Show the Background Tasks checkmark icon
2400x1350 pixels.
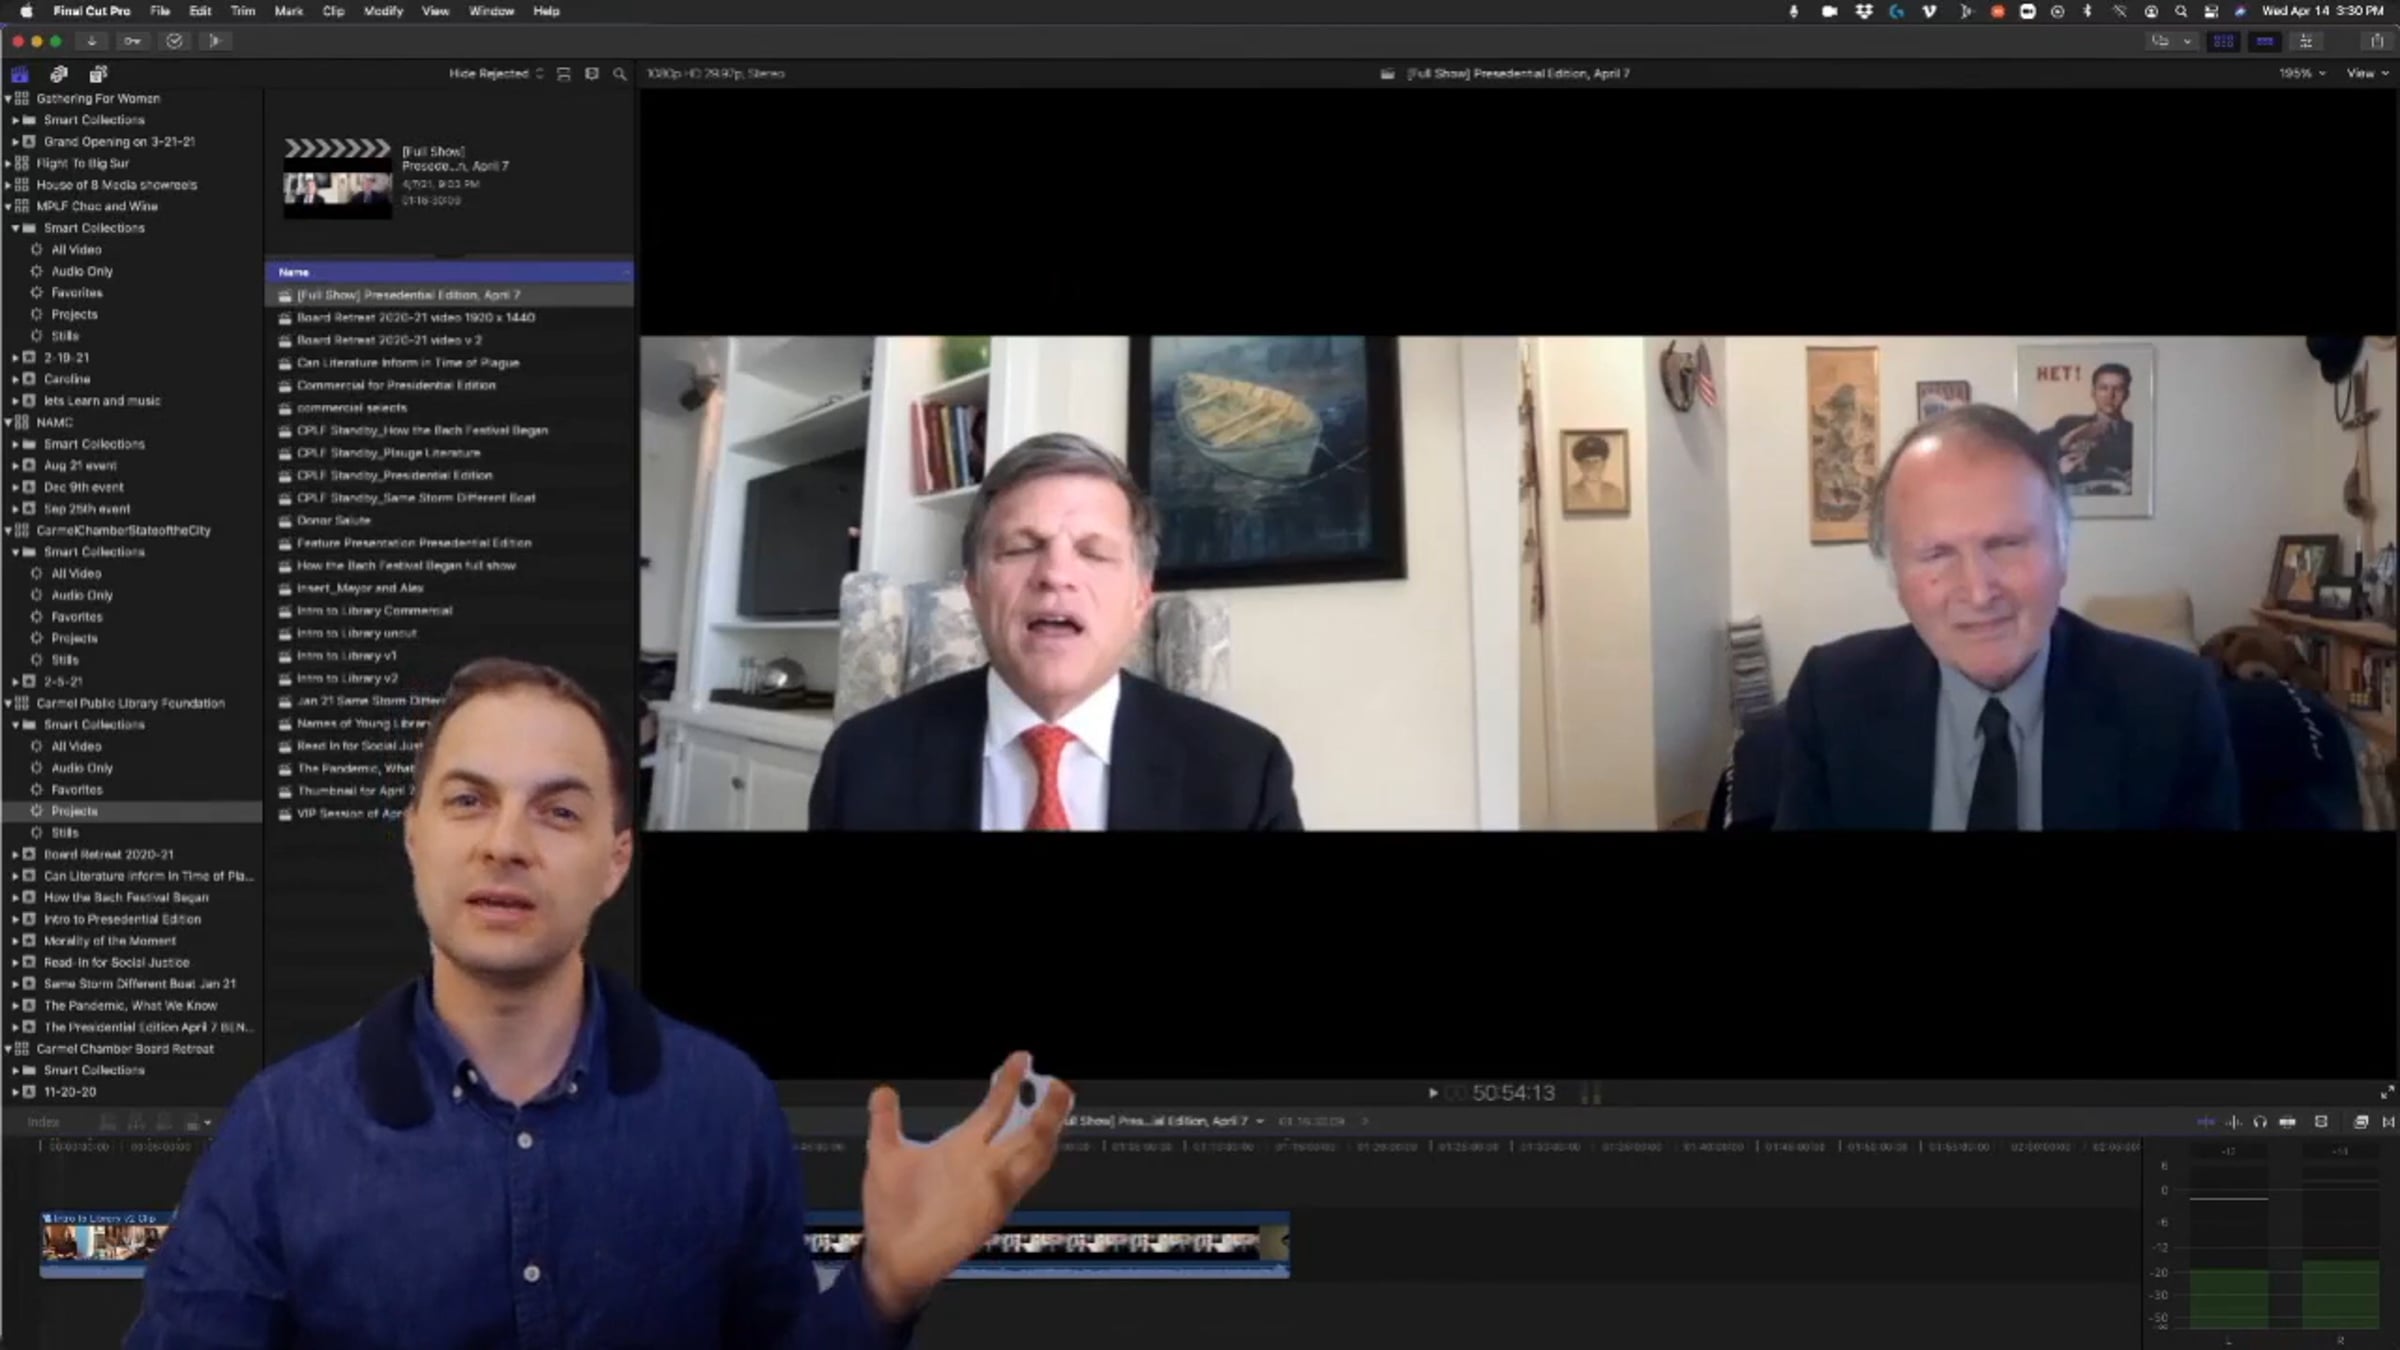[x=174, y=41]
